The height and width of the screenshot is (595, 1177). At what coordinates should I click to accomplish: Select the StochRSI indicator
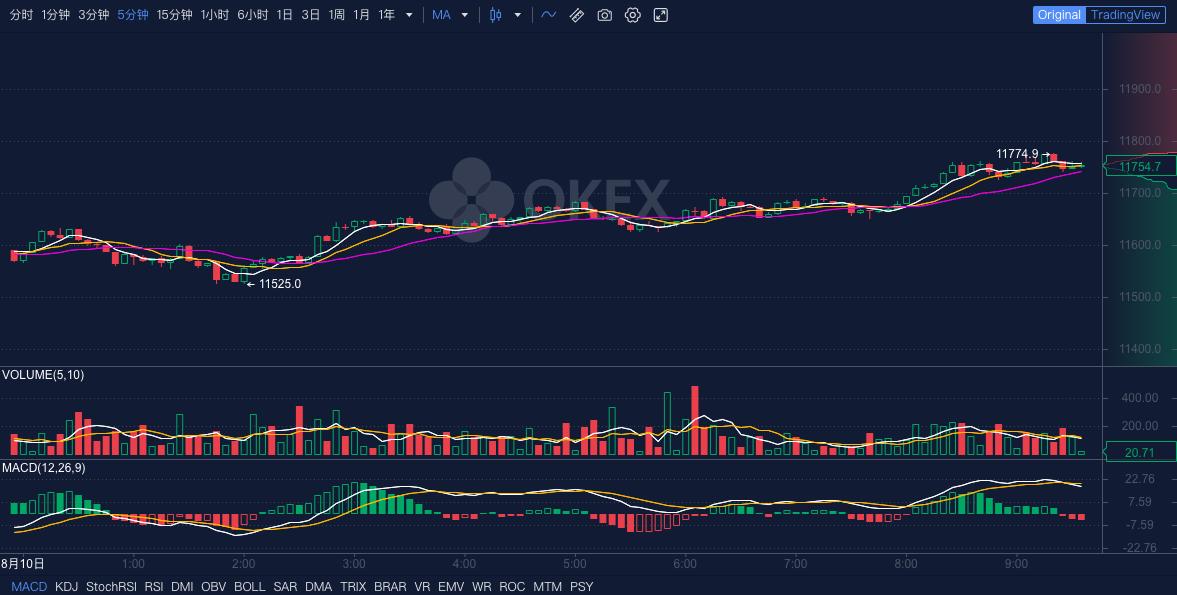111,587
